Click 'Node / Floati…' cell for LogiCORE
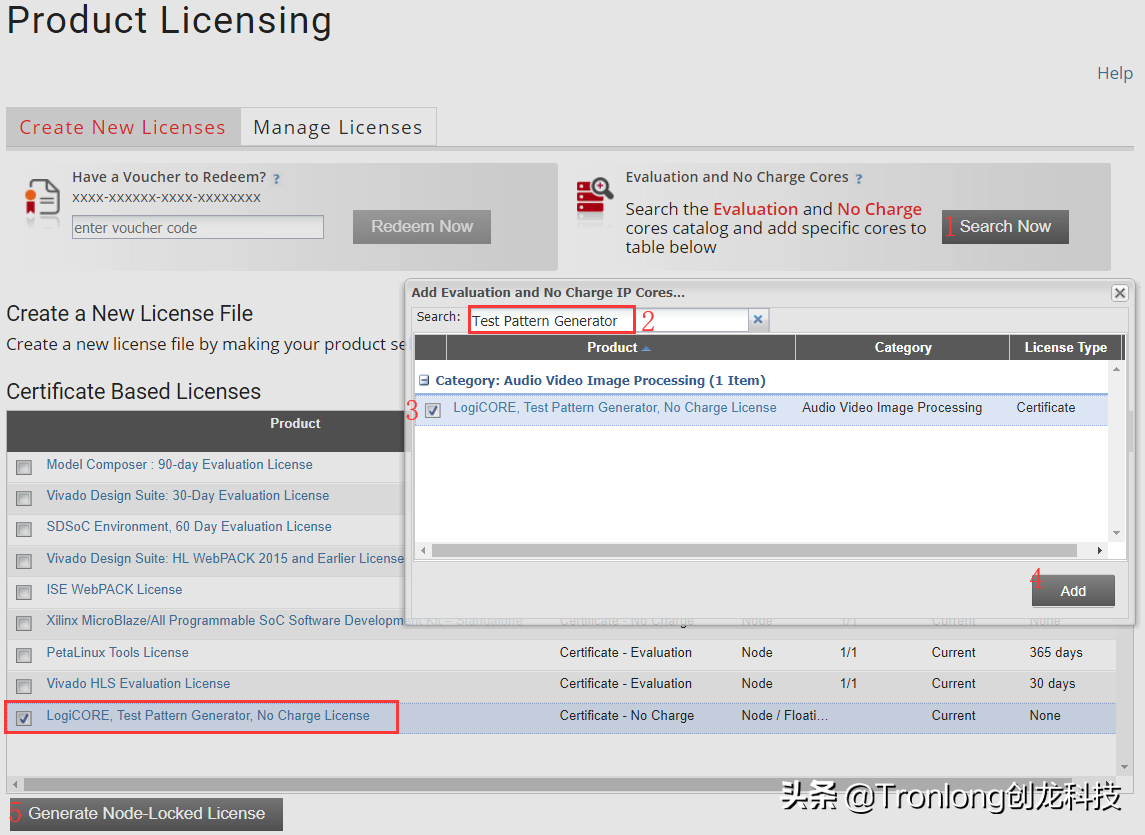This screenshot has width=1145, height=835. [785, 716]
